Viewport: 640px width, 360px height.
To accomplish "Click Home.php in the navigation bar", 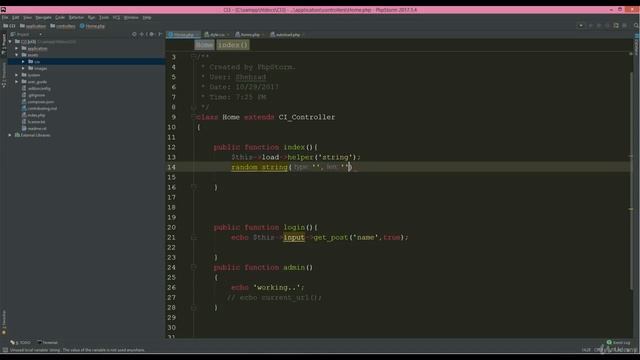I will pyautogui.click(x=93, y=26).
